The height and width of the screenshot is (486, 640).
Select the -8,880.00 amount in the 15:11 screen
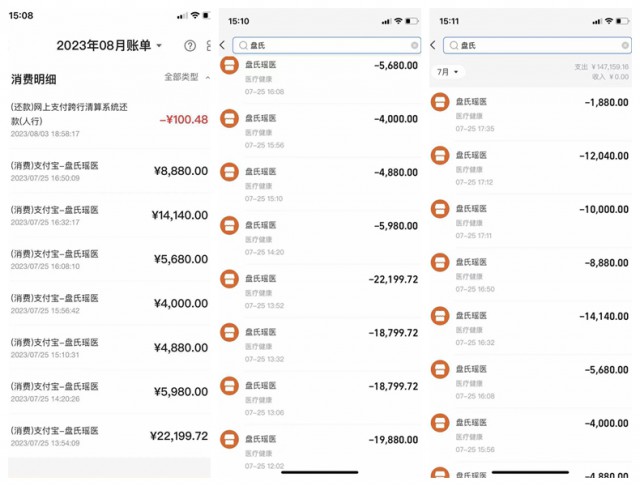(x=607, y=262)
